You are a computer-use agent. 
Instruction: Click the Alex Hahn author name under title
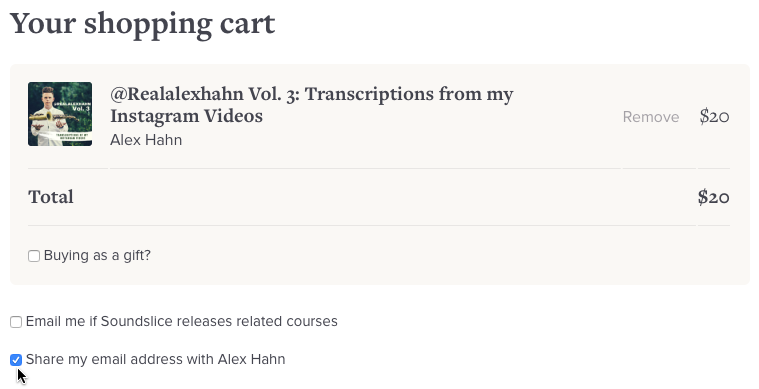[146, 140]
